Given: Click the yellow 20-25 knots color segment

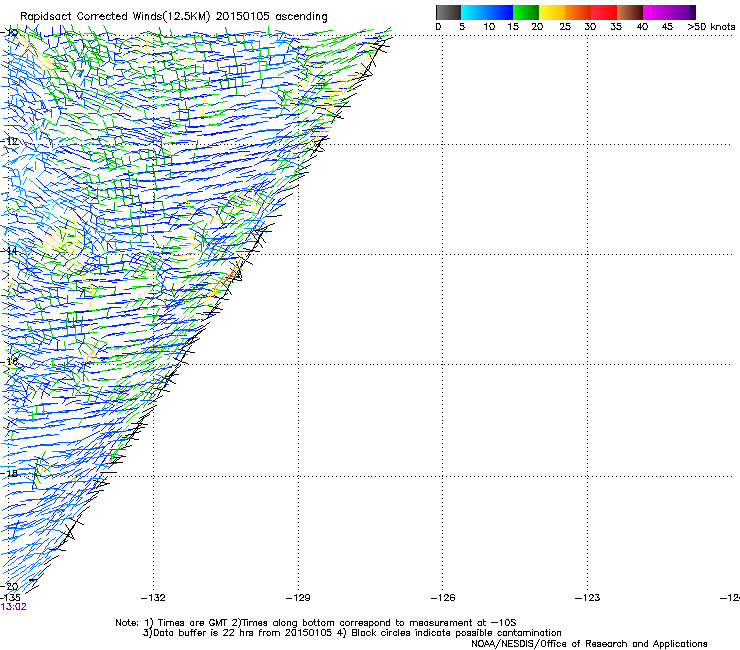Looking at the screenshot, I should coord(552,12).
